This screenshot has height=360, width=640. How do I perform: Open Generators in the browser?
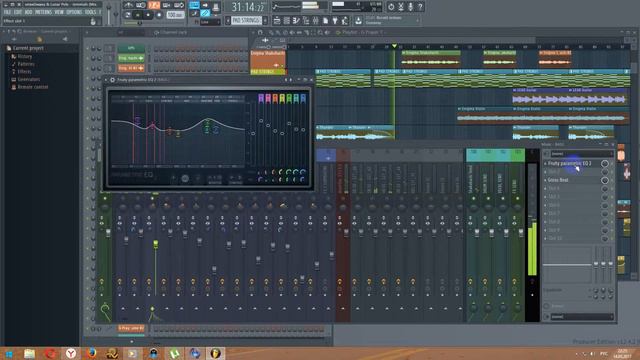[29, 79]
